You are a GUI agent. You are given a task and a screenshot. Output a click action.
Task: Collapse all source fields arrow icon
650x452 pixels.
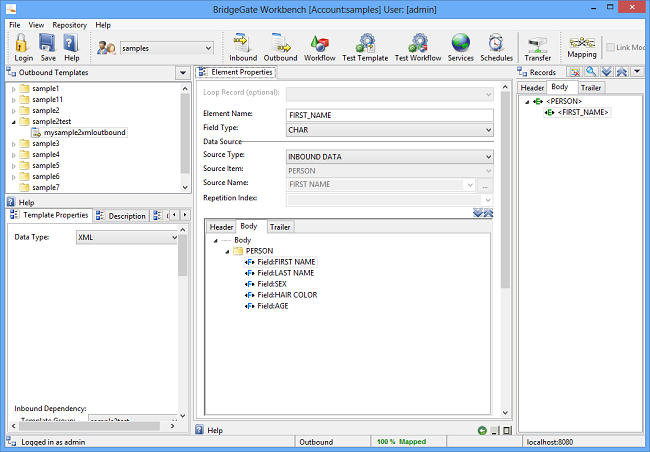pyautogui.click(x=488, y=213)
